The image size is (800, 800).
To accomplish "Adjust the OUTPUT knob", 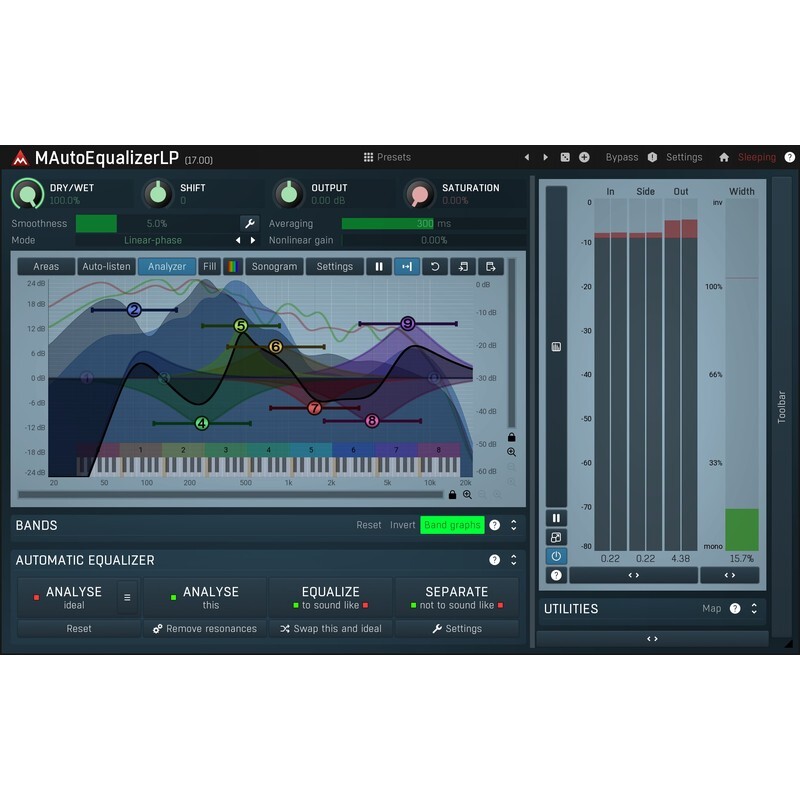I will (289, 194).
